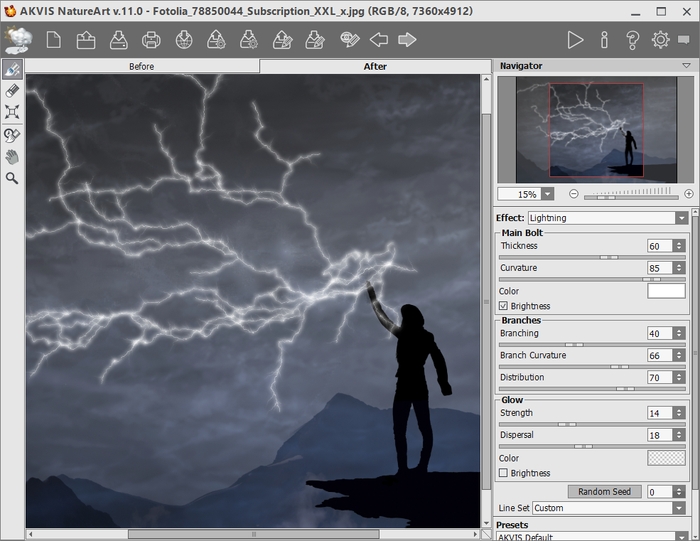This screenshot has width=700, height=541.
Task: Click the Thickness slider
Action: point(592,258)
